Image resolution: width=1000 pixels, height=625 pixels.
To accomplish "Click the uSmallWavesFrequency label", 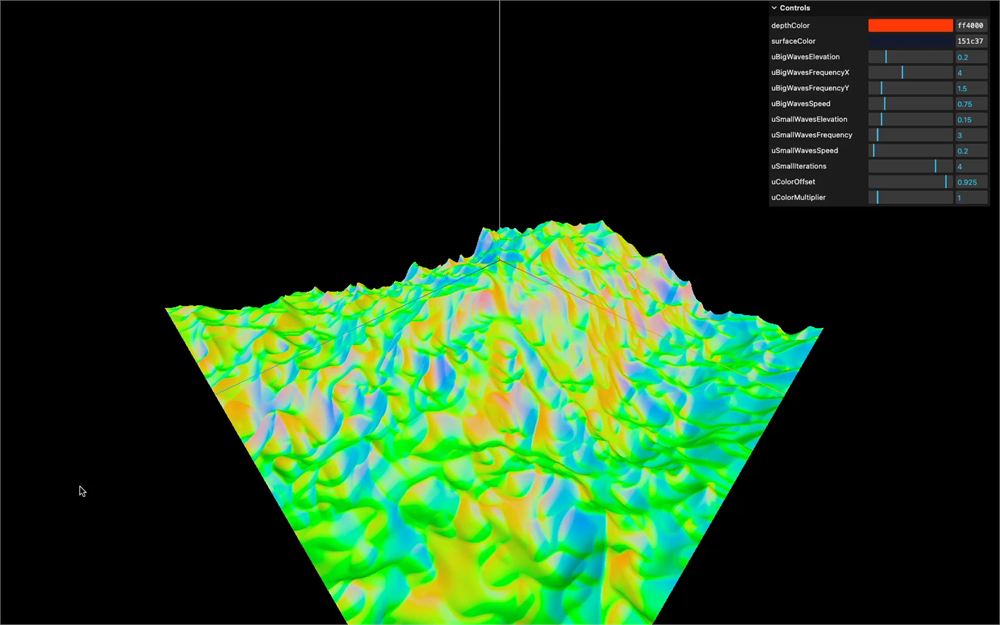I will 812,135.
